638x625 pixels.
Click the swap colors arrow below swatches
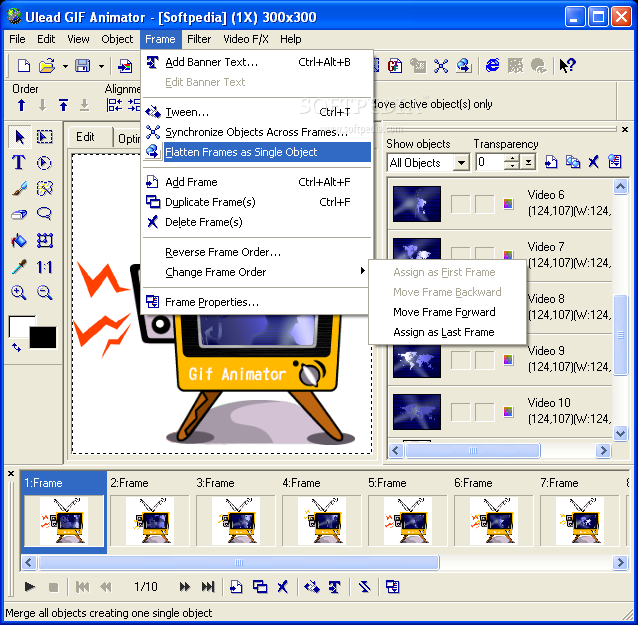[x=16, y=347]
